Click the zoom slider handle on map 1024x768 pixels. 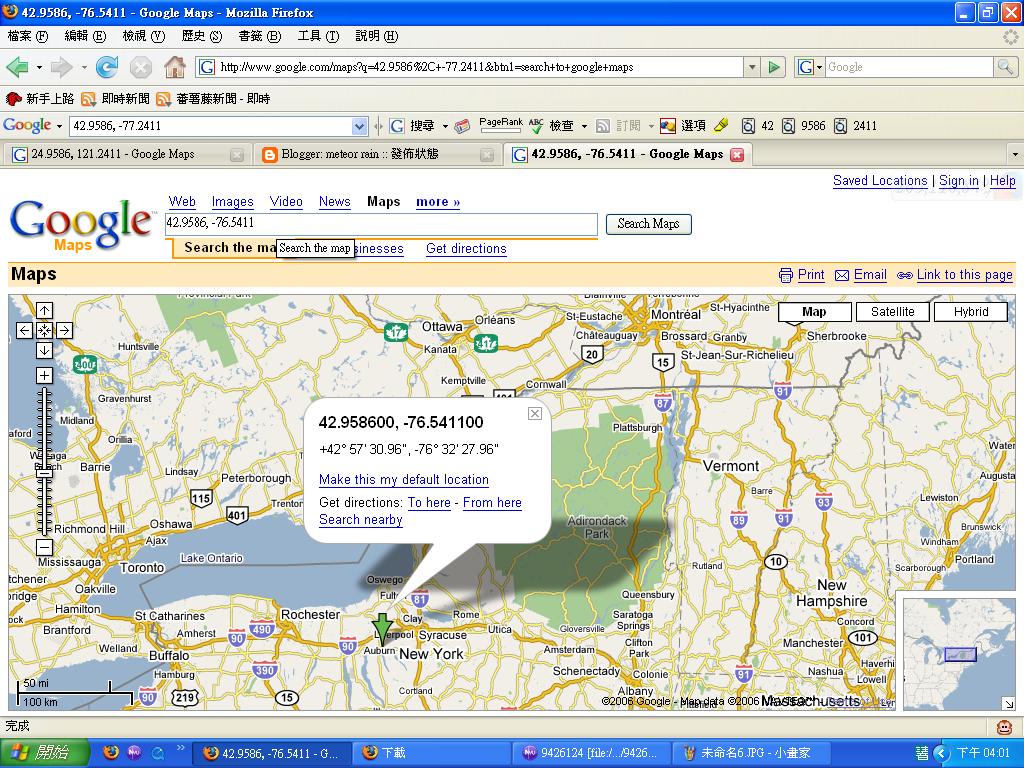click(x=44, y=472)
